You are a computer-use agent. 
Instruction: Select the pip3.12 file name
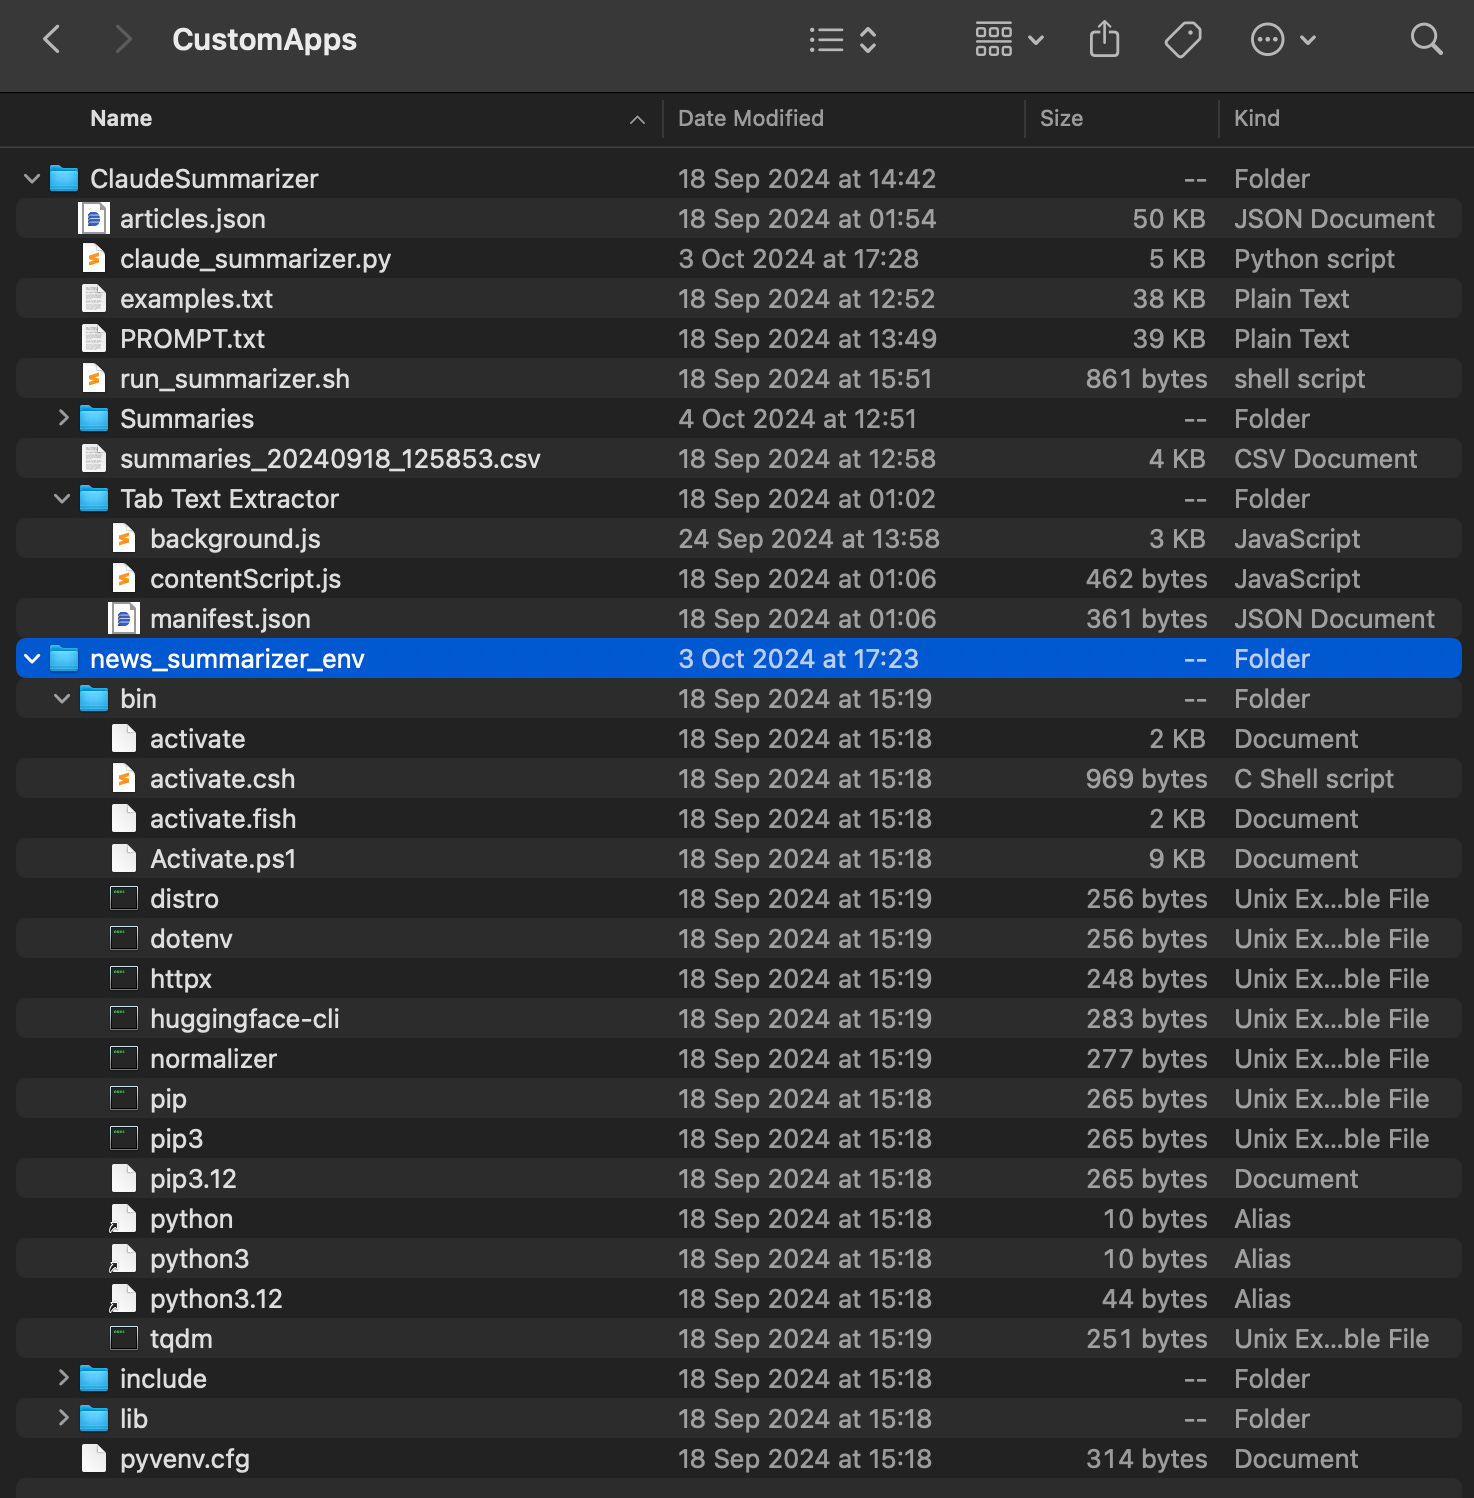(193, 1179)
